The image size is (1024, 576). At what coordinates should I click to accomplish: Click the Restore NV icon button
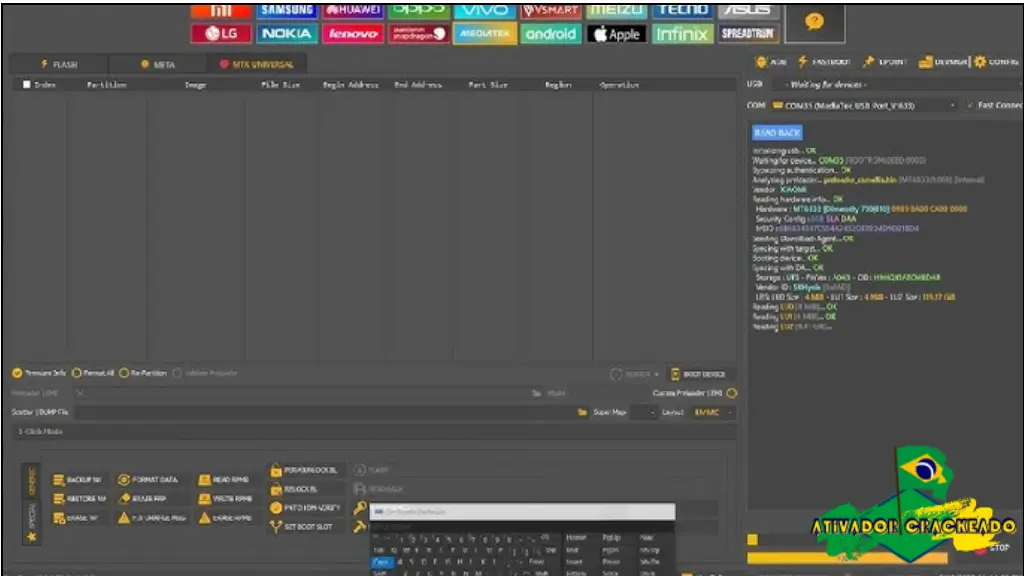tap(80, 498)
